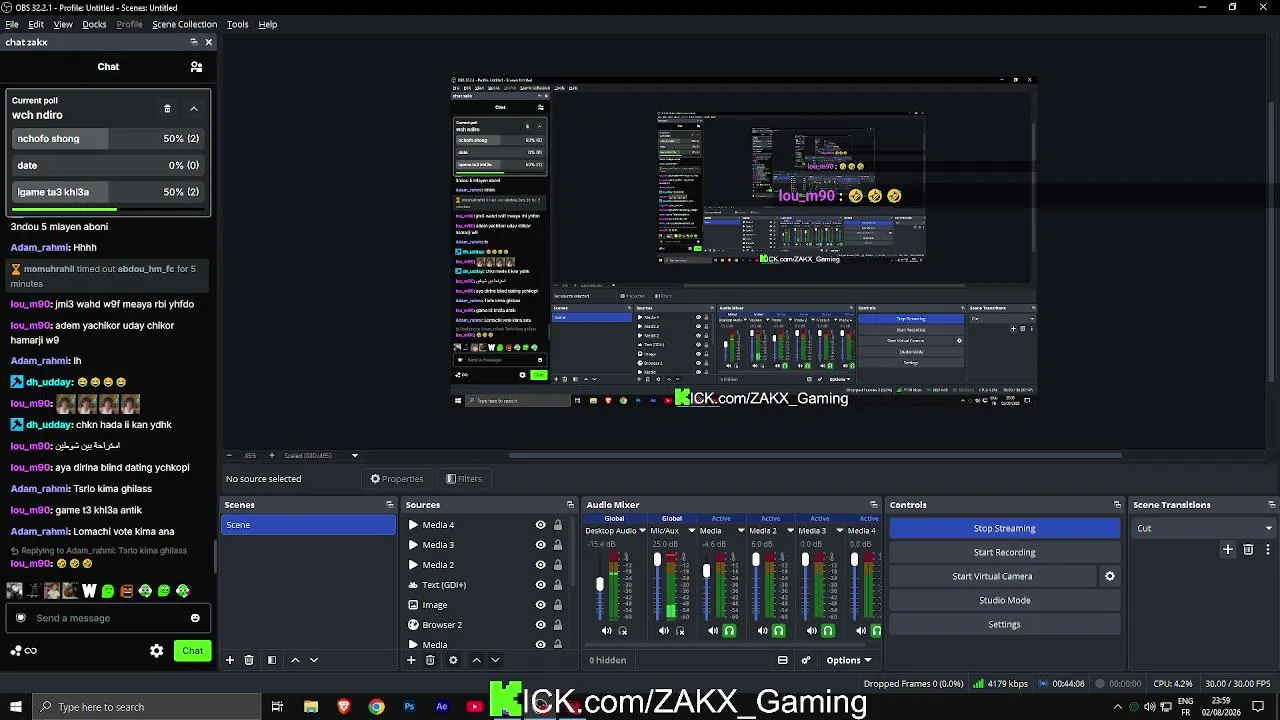Add a new source with plus icon
The height and width of the screenshot is (720, 1280).
click(x=411, y=660)
